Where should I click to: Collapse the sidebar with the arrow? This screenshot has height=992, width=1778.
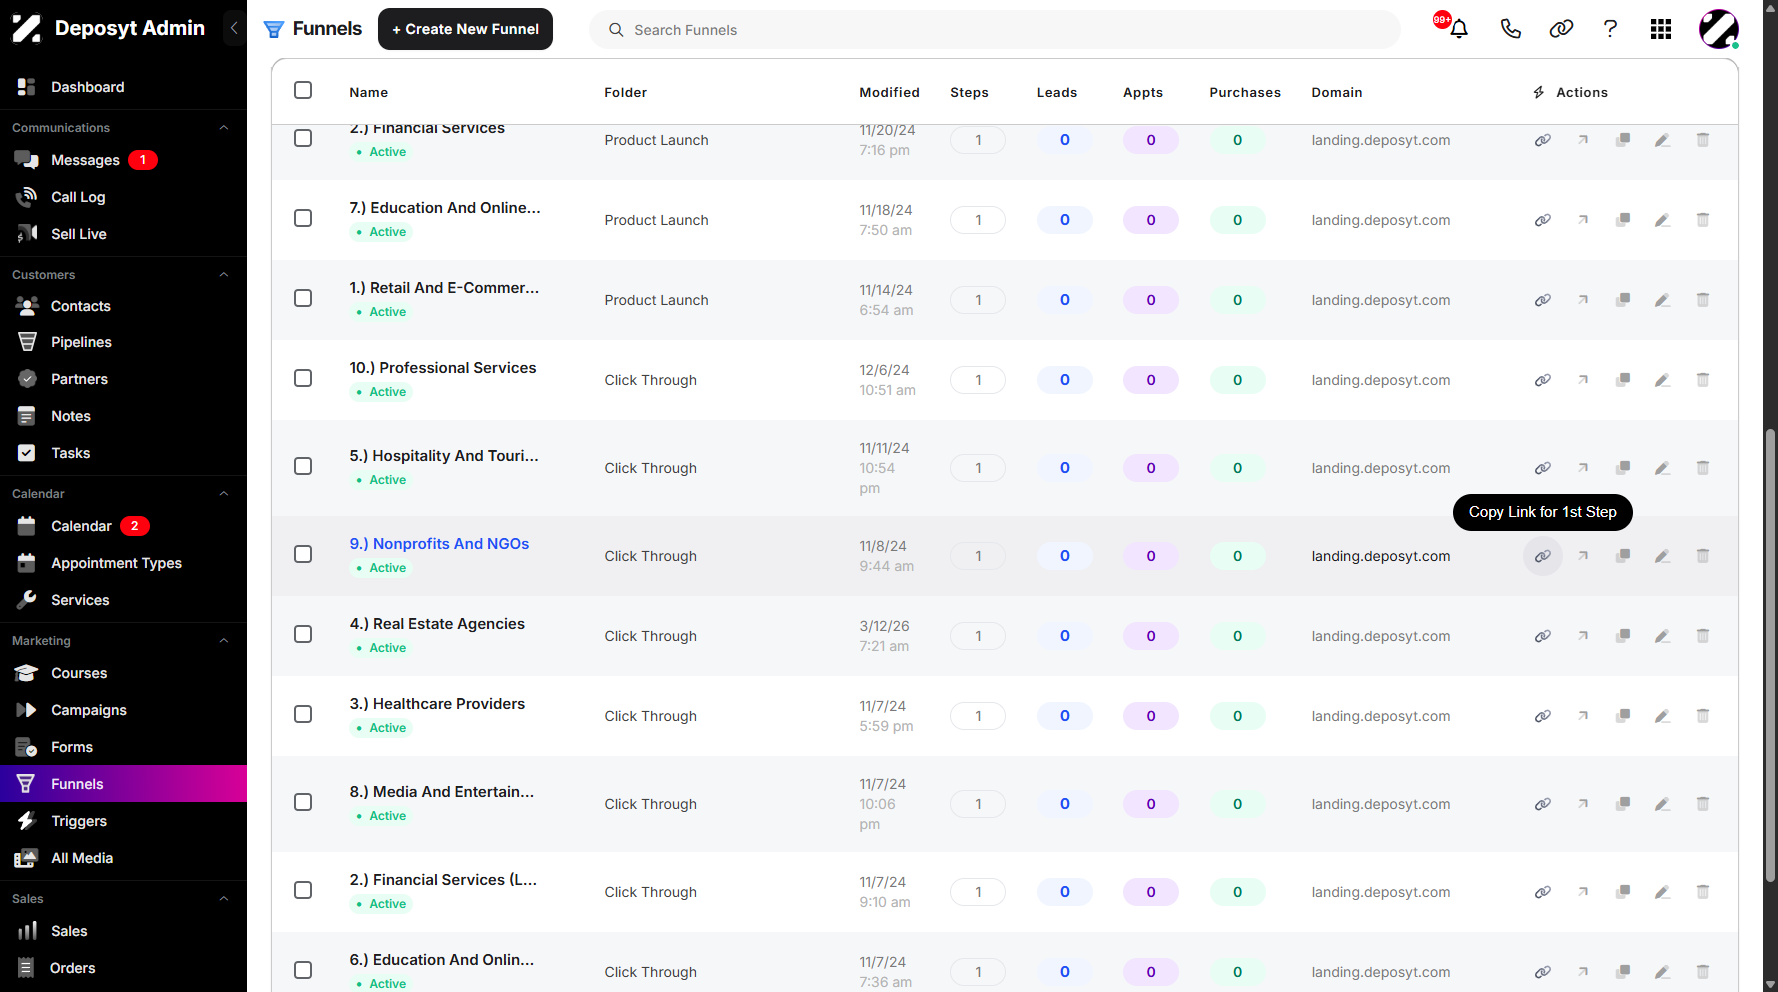point(234,28)
